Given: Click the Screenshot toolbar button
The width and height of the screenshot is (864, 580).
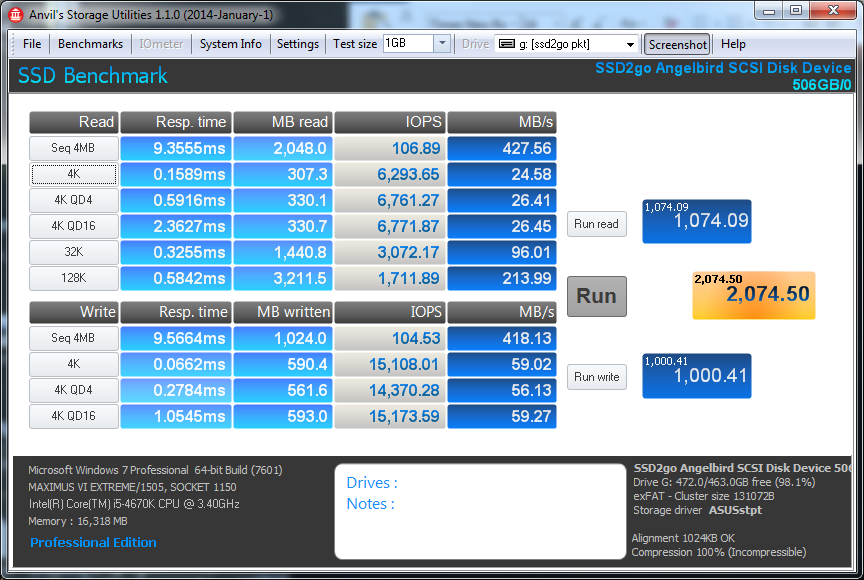Looking at the screenshot, I should (x=677, y=44).
